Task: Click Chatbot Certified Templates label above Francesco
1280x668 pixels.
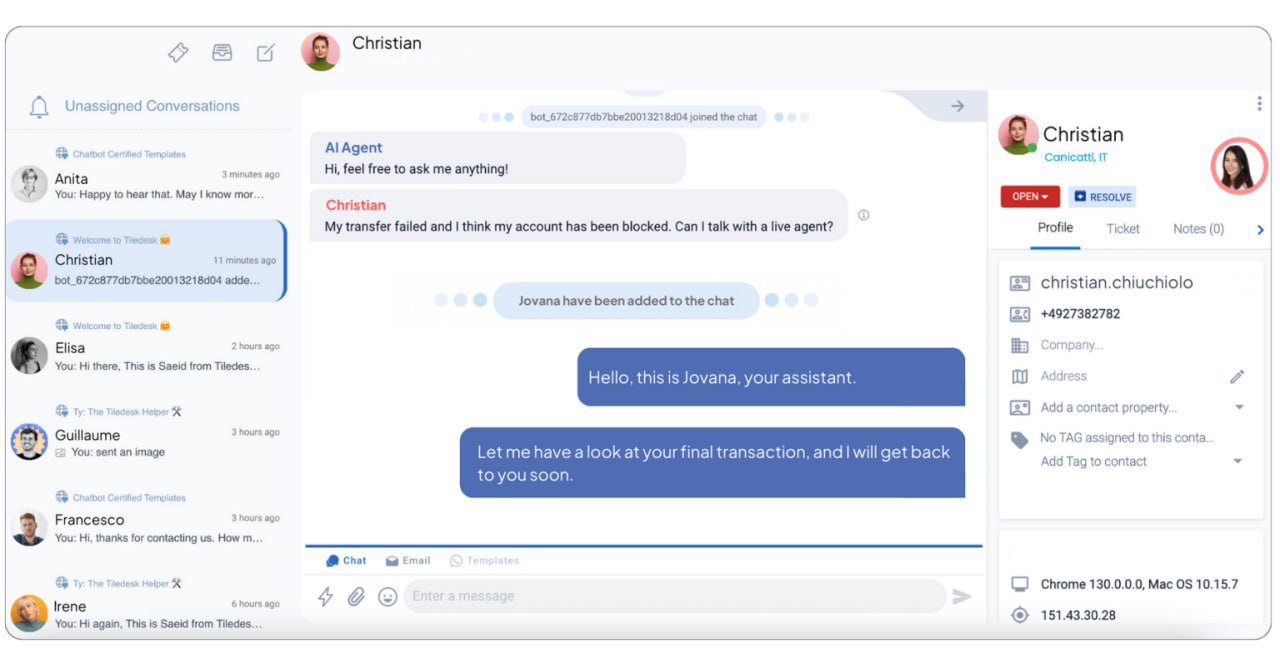Action: tap(129, 498)
